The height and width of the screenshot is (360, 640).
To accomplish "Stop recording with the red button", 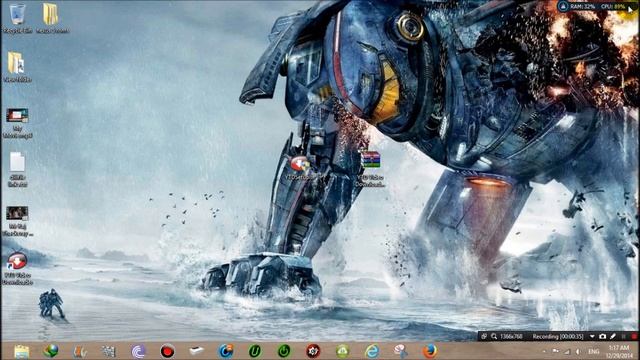I will click(634, 336).
